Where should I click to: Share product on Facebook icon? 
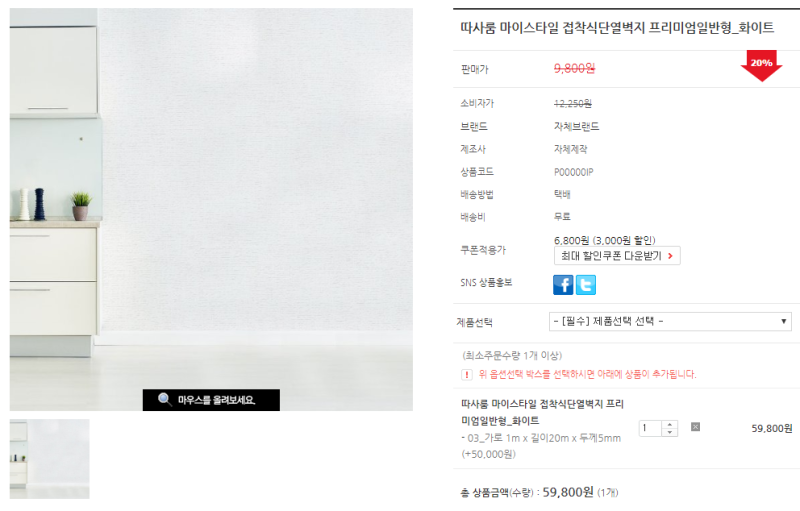point(563,285)
